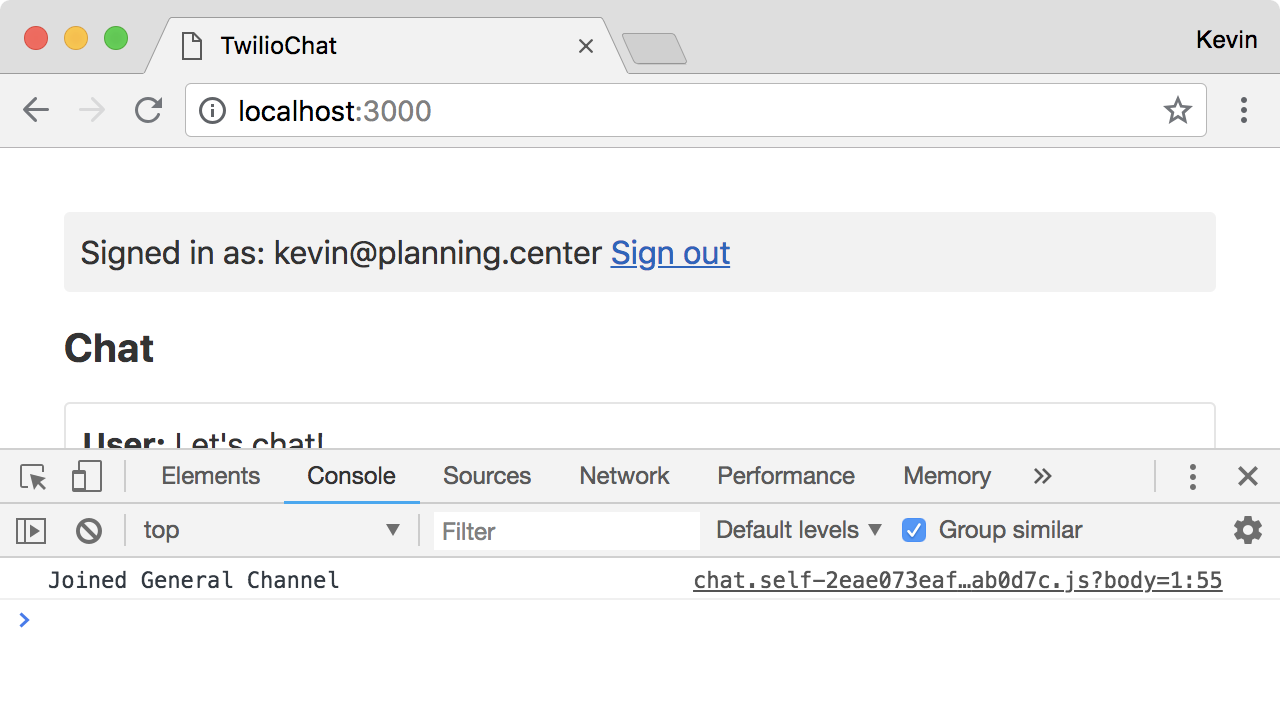Select the inspect element picker icon
The image size is (1280, 724).
tap(34, 477)
